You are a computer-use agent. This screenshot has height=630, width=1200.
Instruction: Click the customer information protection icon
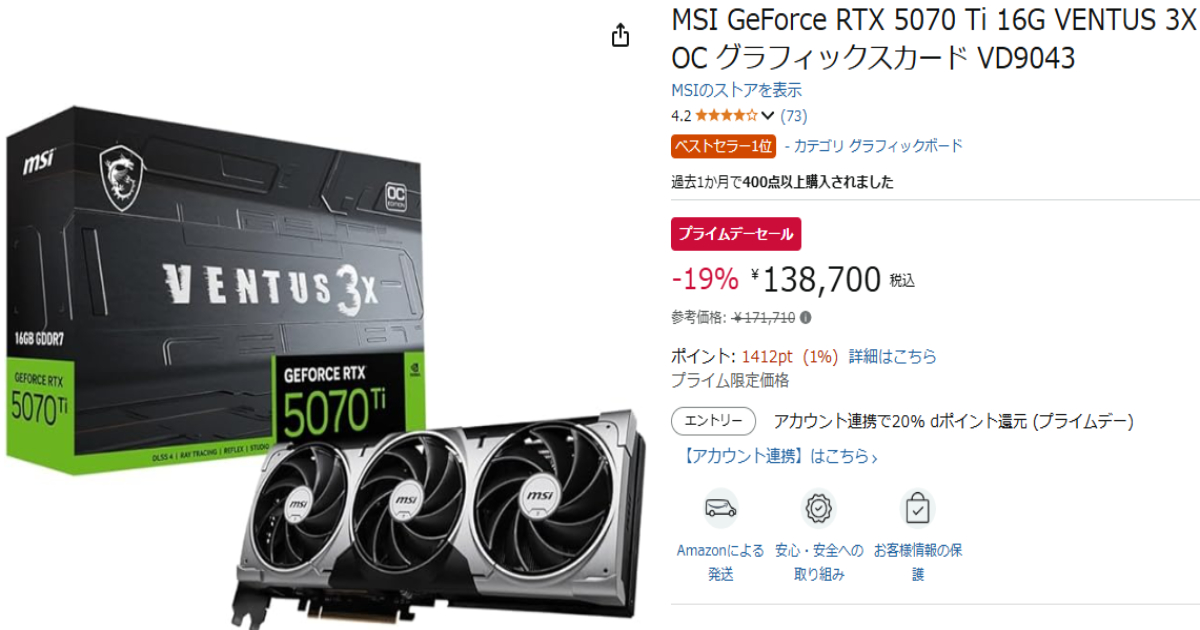click(917, 508)
